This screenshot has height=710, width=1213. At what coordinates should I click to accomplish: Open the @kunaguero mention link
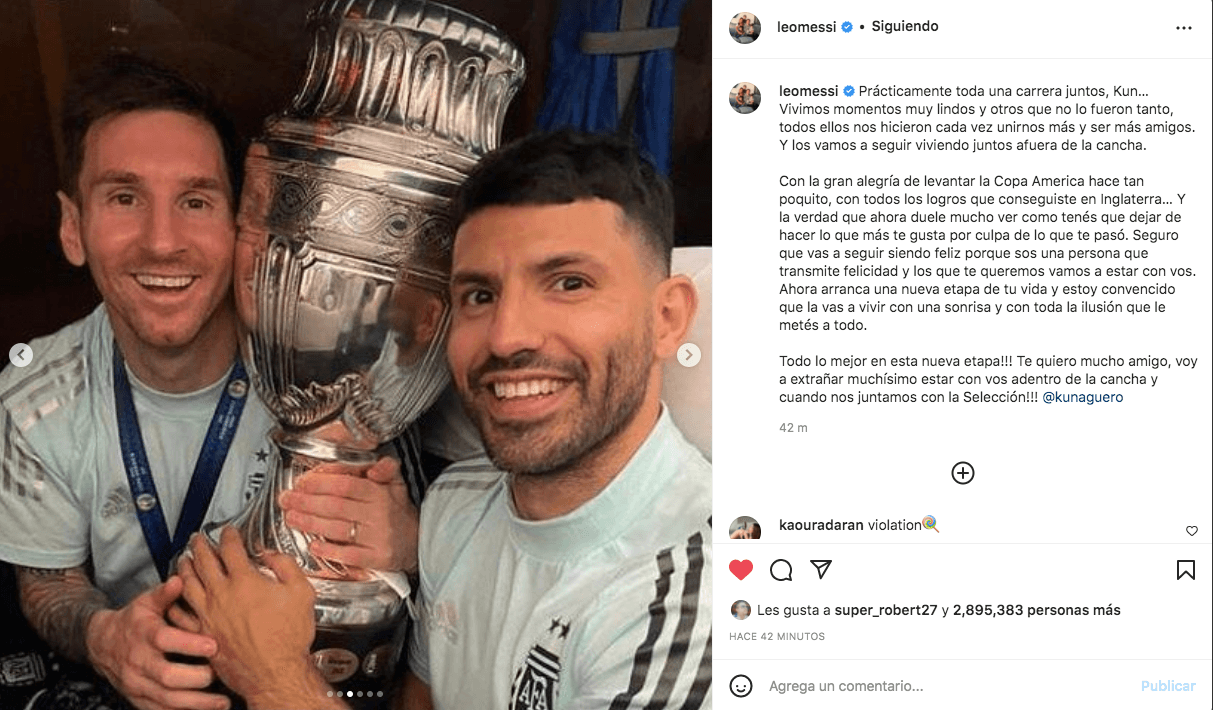pyautogui.click(x=1083, y=397)
